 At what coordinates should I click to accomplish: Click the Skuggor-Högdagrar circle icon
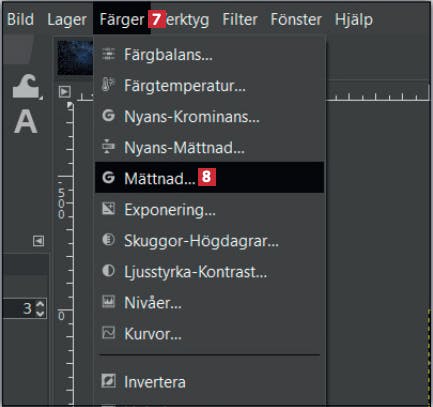point(108,240)
